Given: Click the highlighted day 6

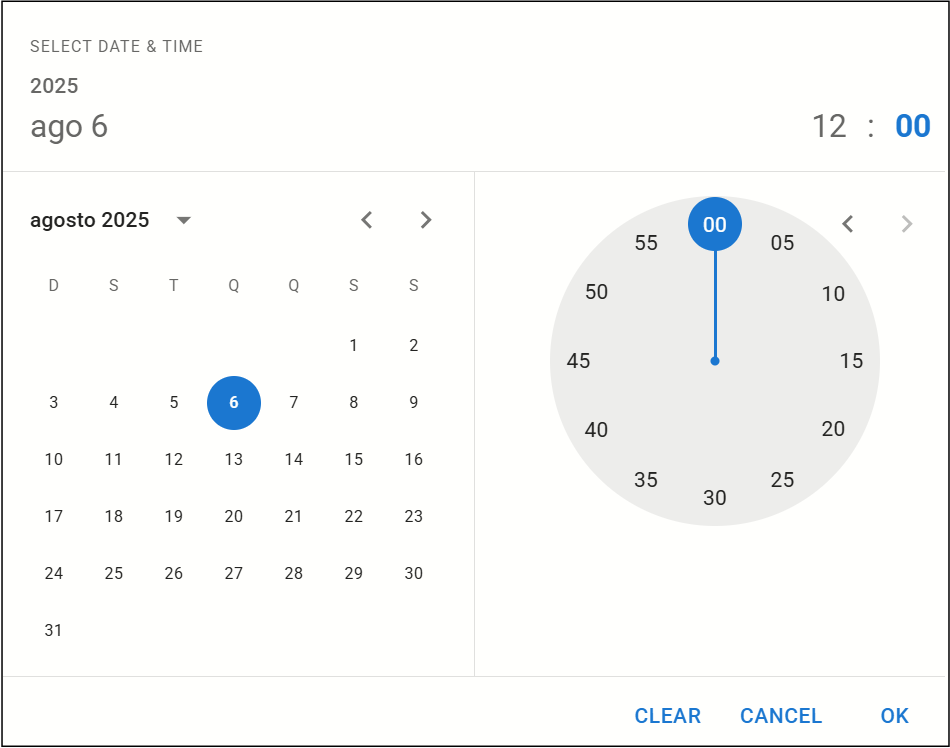Looking at the screenshot, I should coord(234,403).
